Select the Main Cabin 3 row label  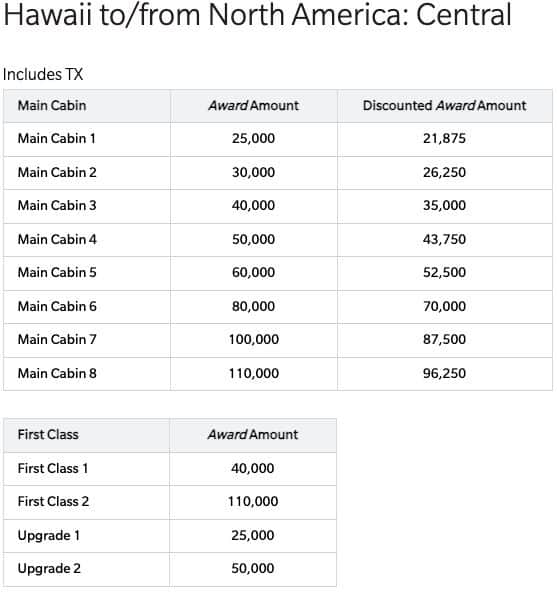[x=57, y=205]
